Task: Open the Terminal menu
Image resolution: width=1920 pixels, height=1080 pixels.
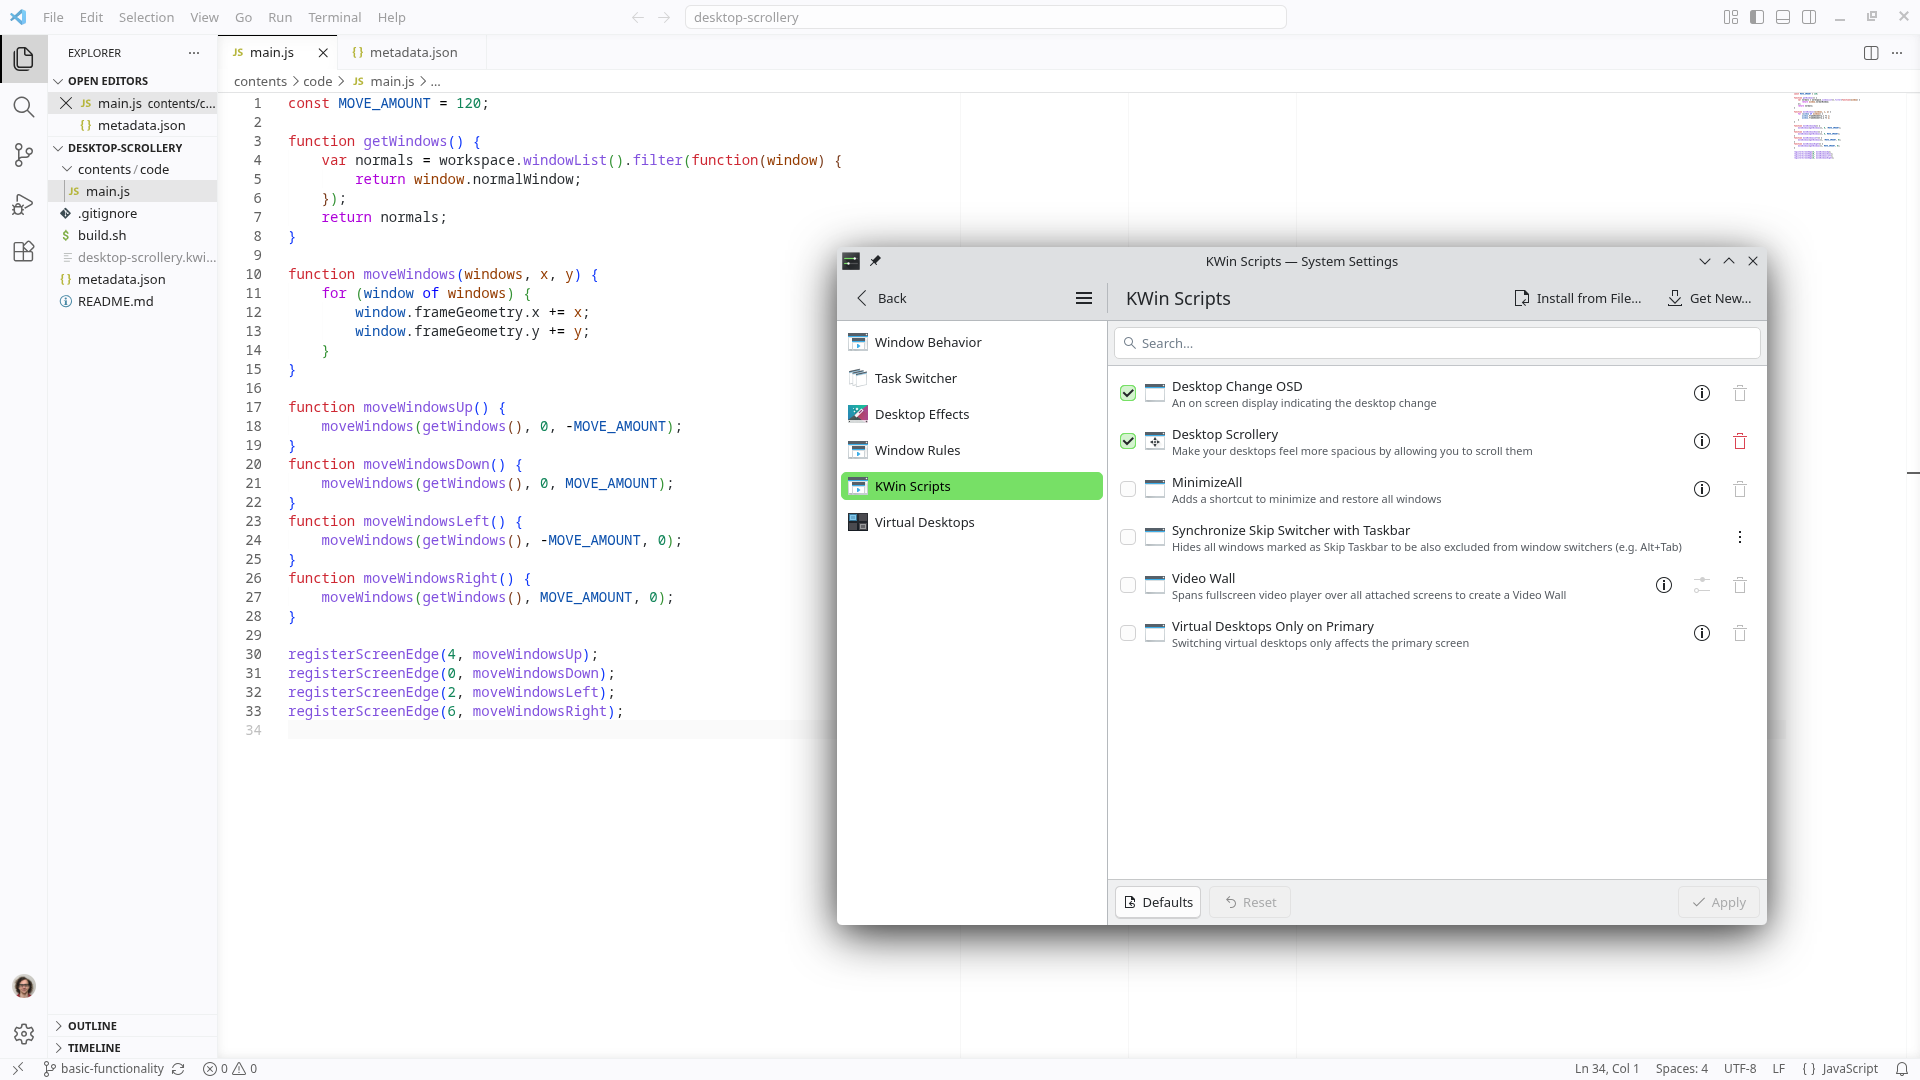Action: (334, 17)
